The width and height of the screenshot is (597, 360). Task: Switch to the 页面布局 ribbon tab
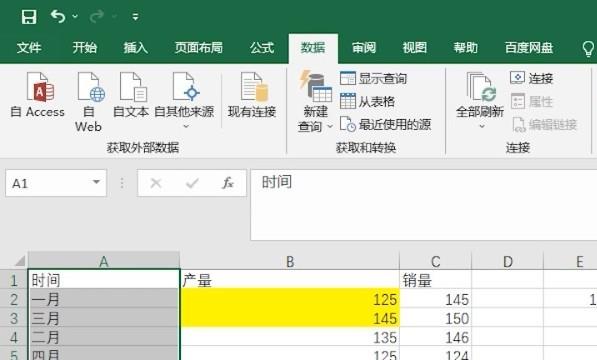198,48
